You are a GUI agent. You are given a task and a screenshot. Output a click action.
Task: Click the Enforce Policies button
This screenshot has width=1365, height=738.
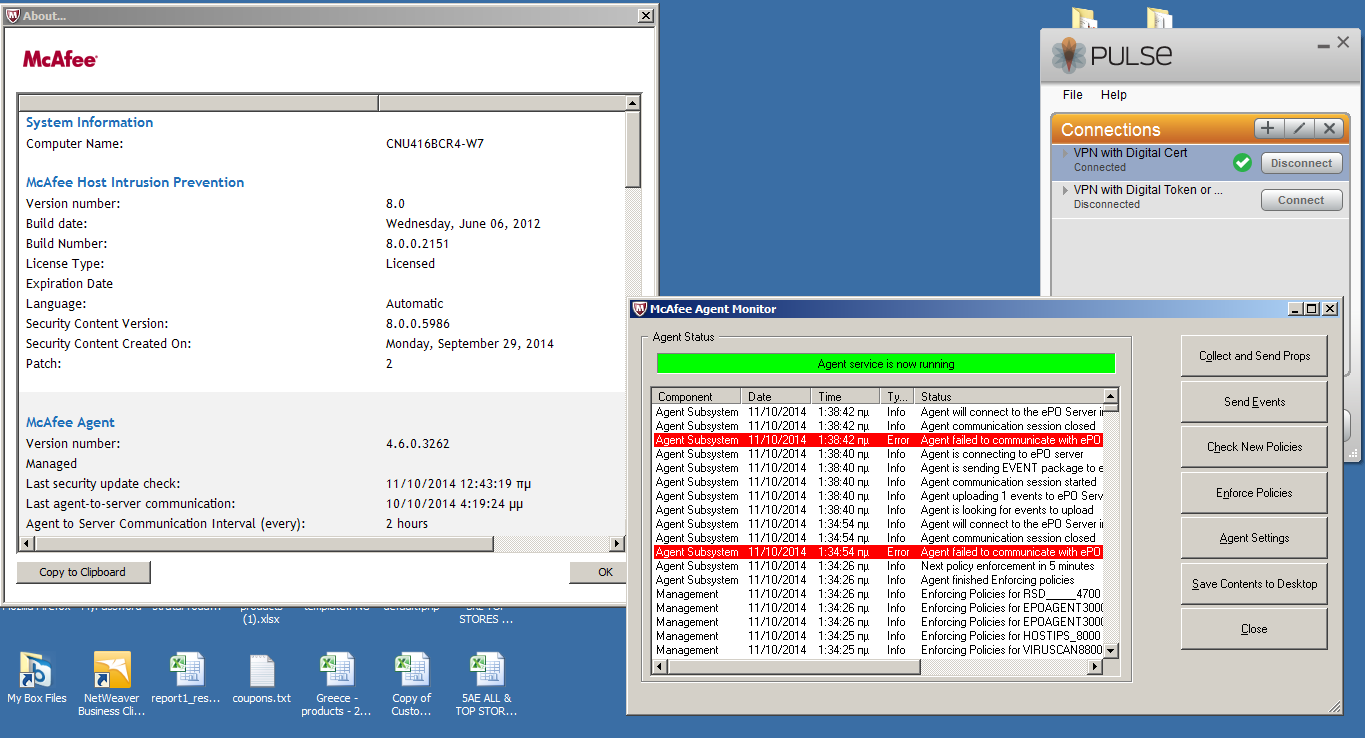coord(1254,493)
